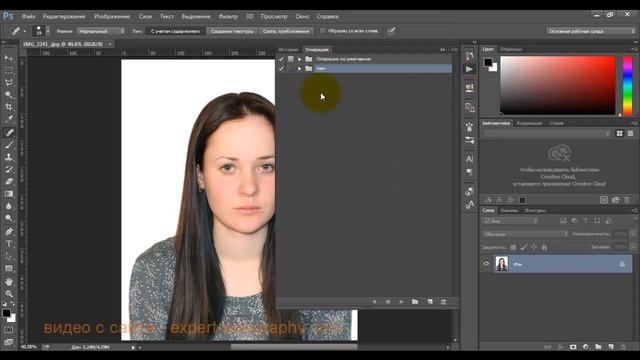Toggle checkmark for default actions set
The image size is (640, 360).
[281, 59]
